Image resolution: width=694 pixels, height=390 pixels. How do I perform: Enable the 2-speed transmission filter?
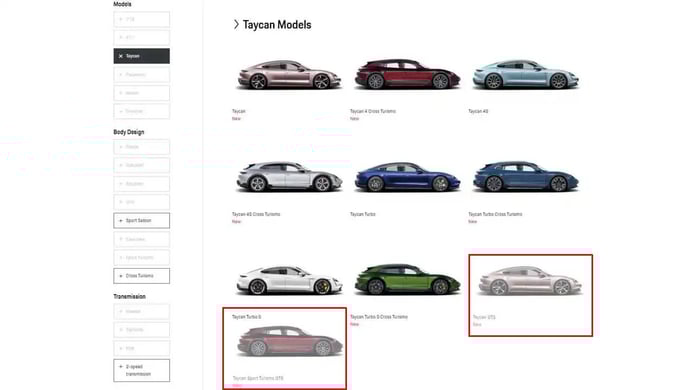141,371
